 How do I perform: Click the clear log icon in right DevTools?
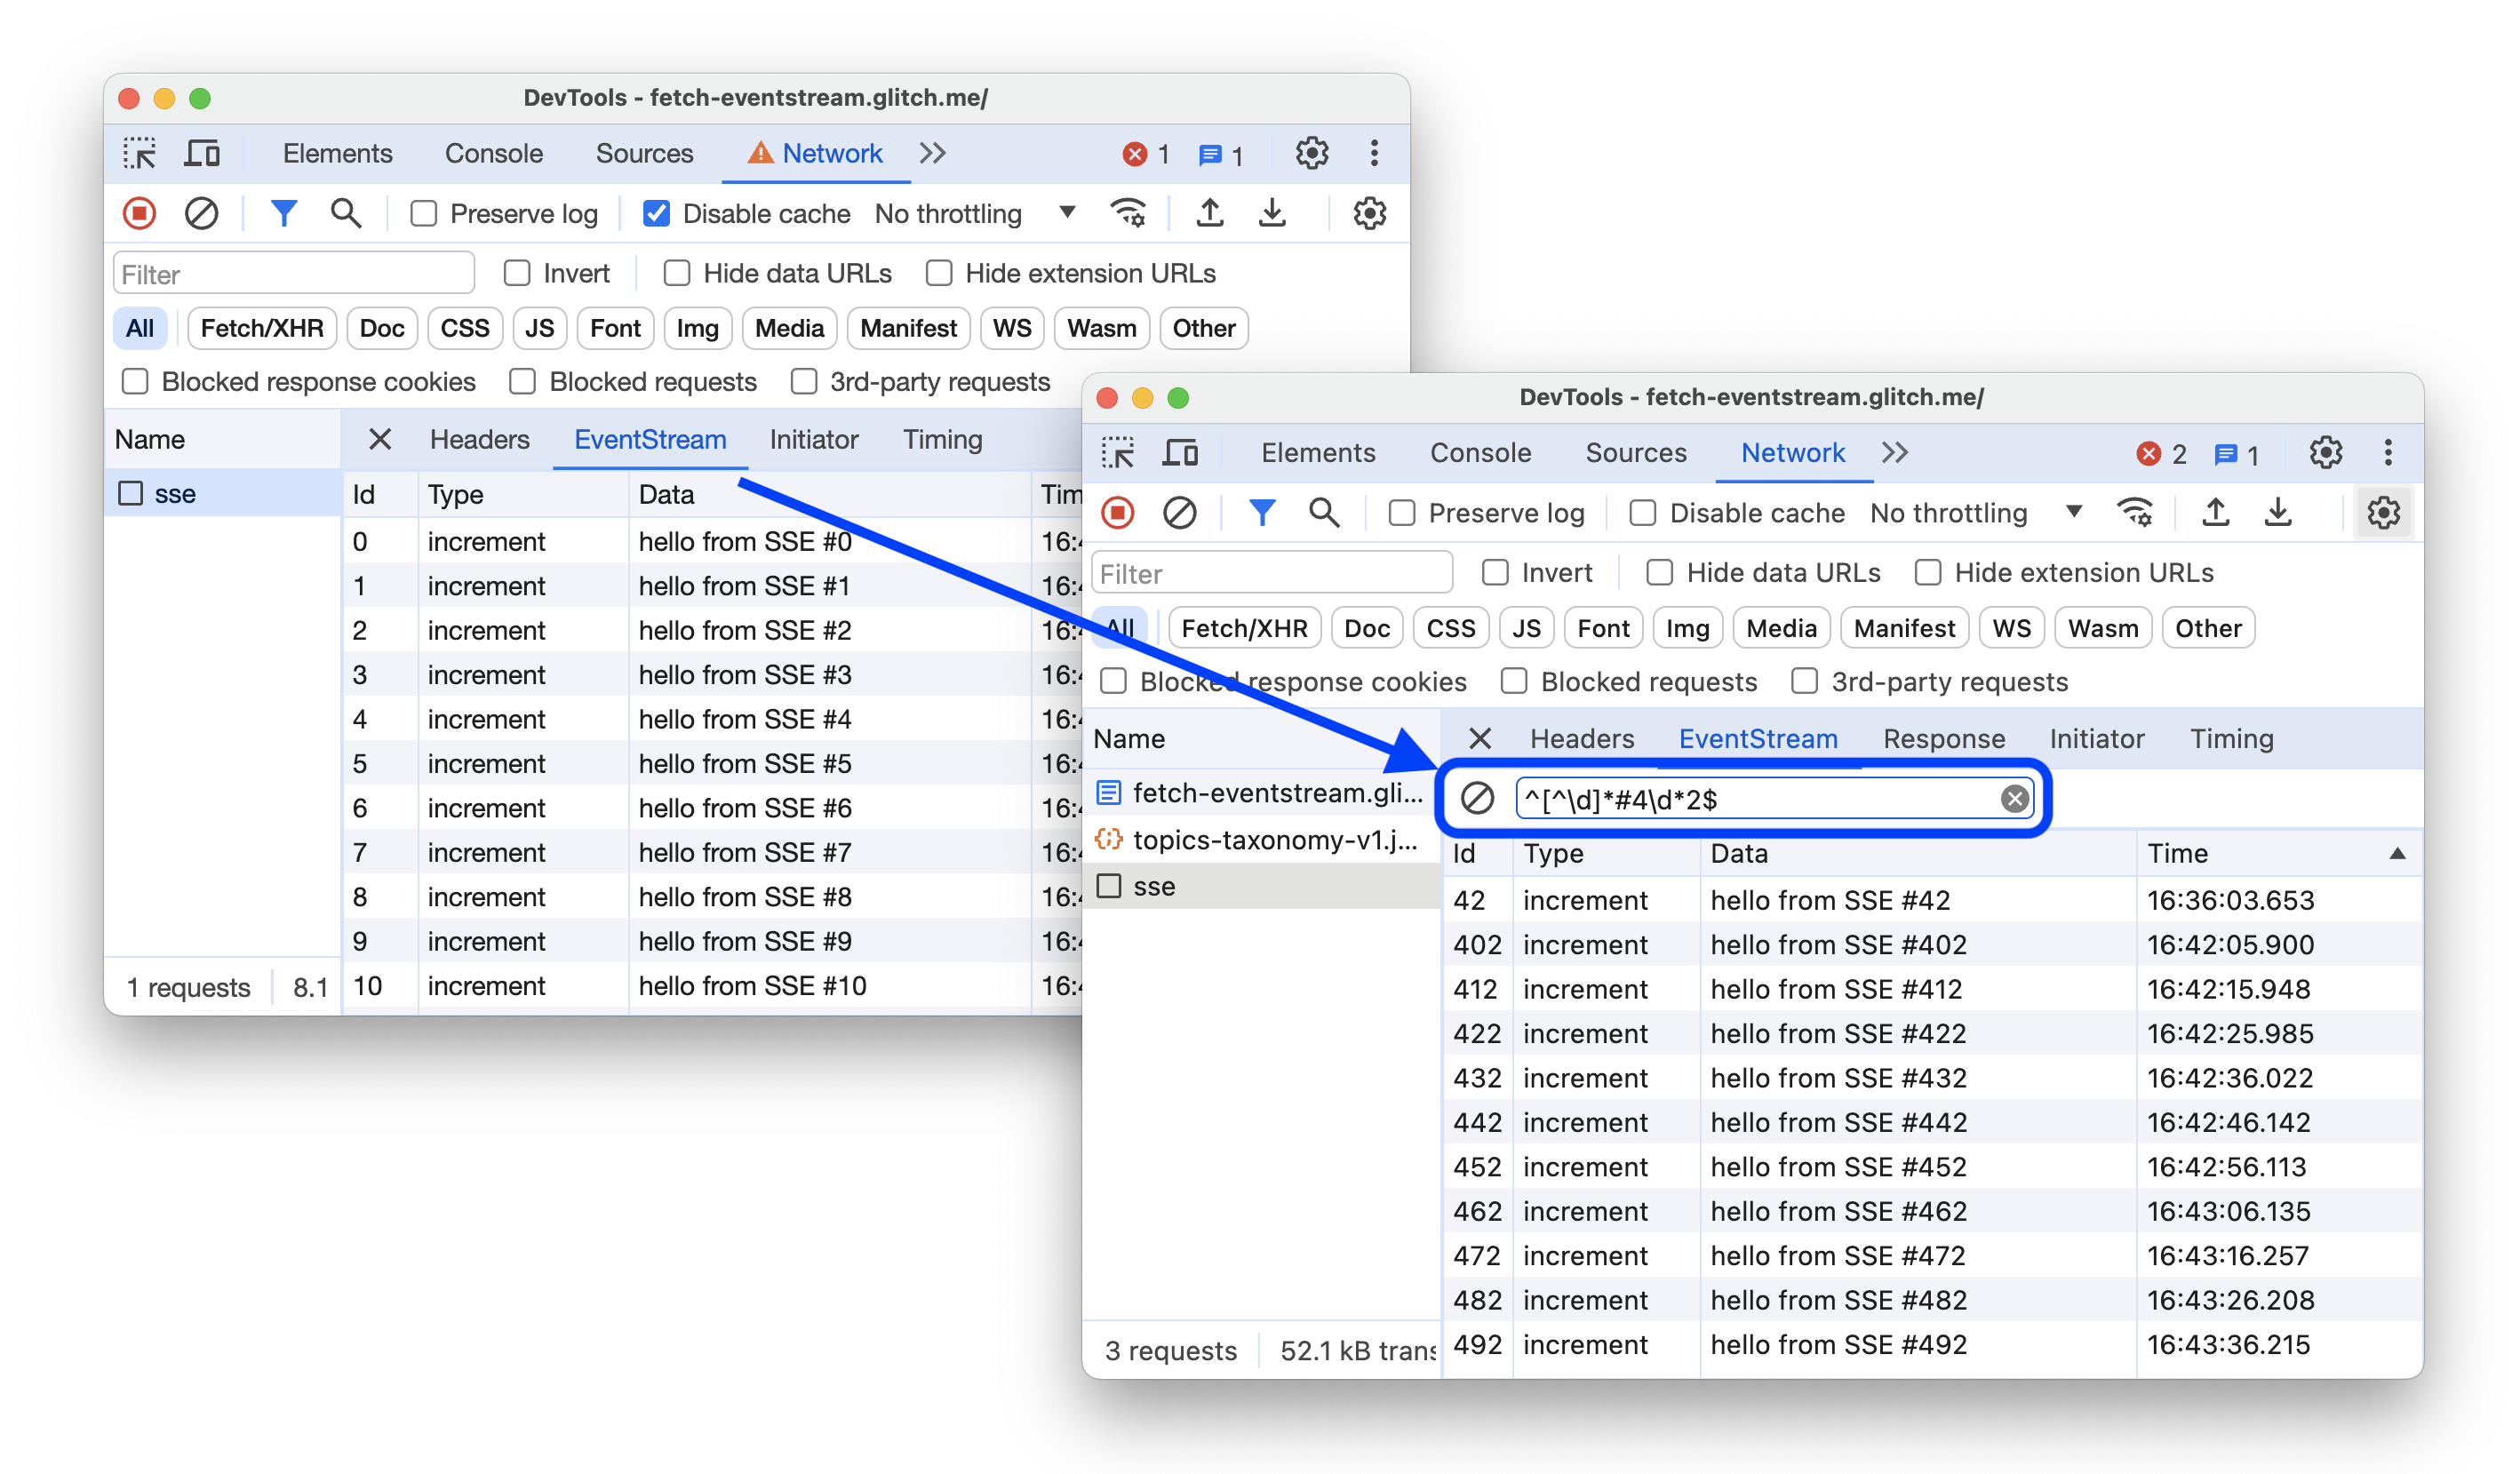coord(1179,513)
